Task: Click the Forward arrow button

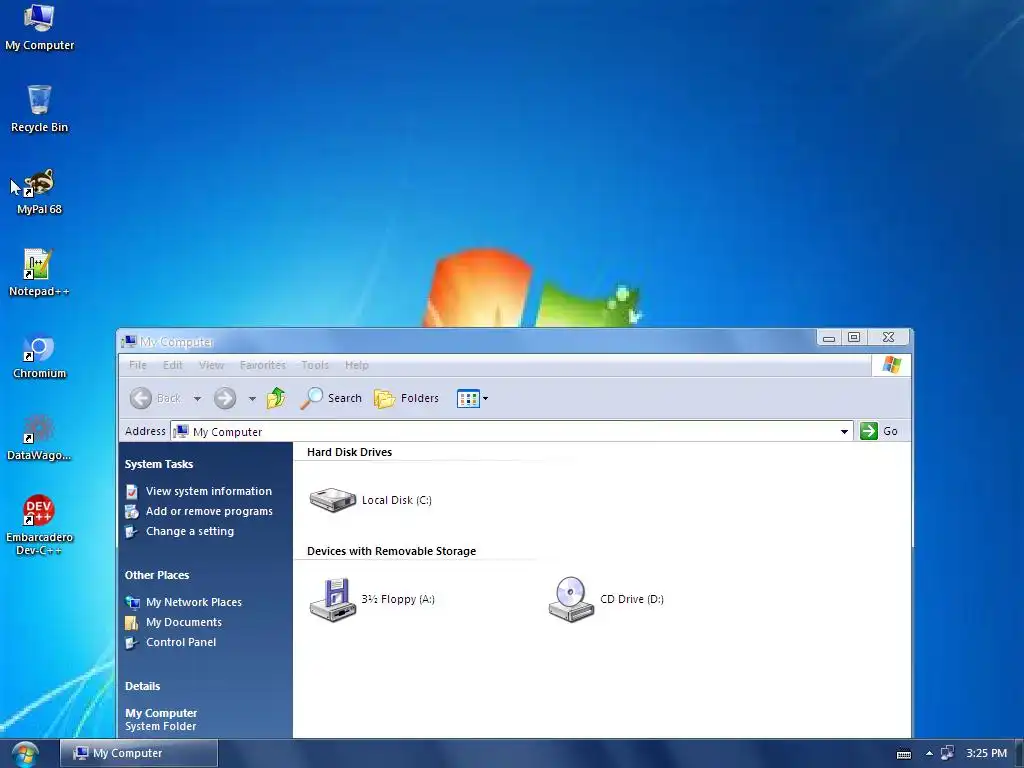Action: pyautogui.click(x=225, y=398)
